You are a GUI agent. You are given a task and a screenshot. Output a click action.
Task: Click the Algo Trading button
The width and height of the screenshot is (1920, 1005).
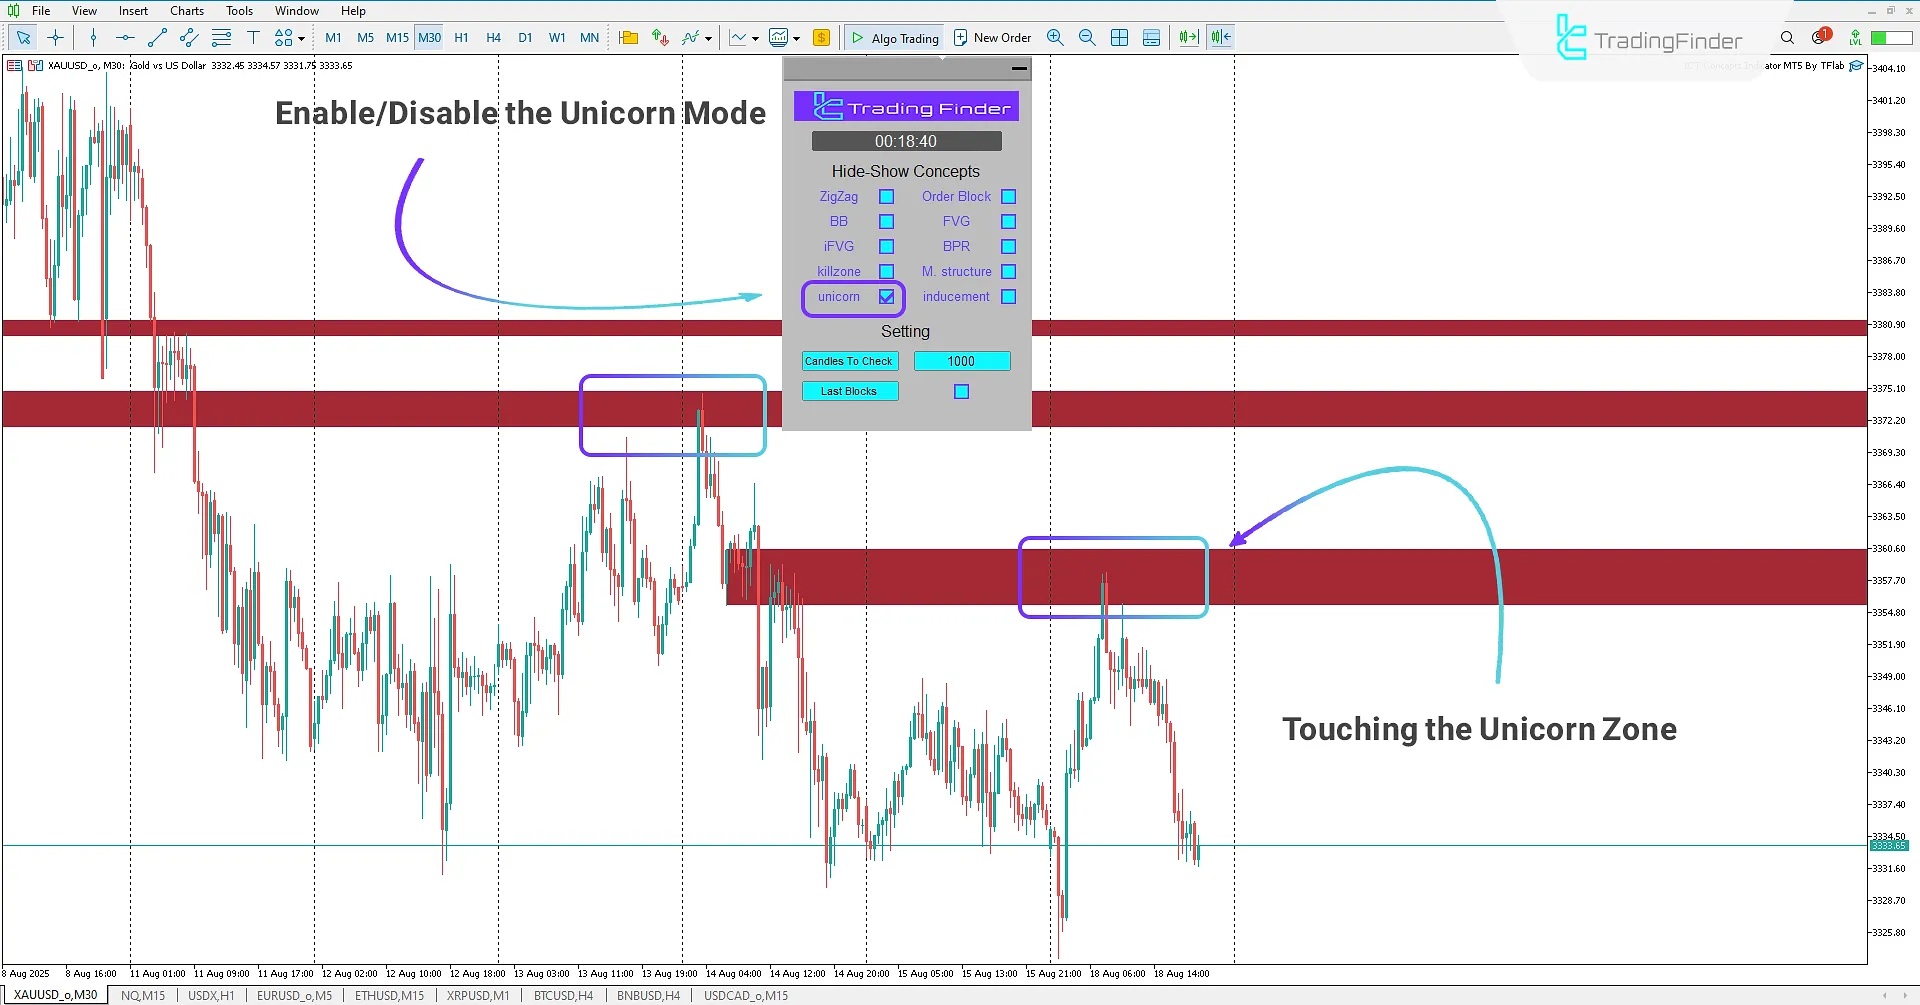894,37
